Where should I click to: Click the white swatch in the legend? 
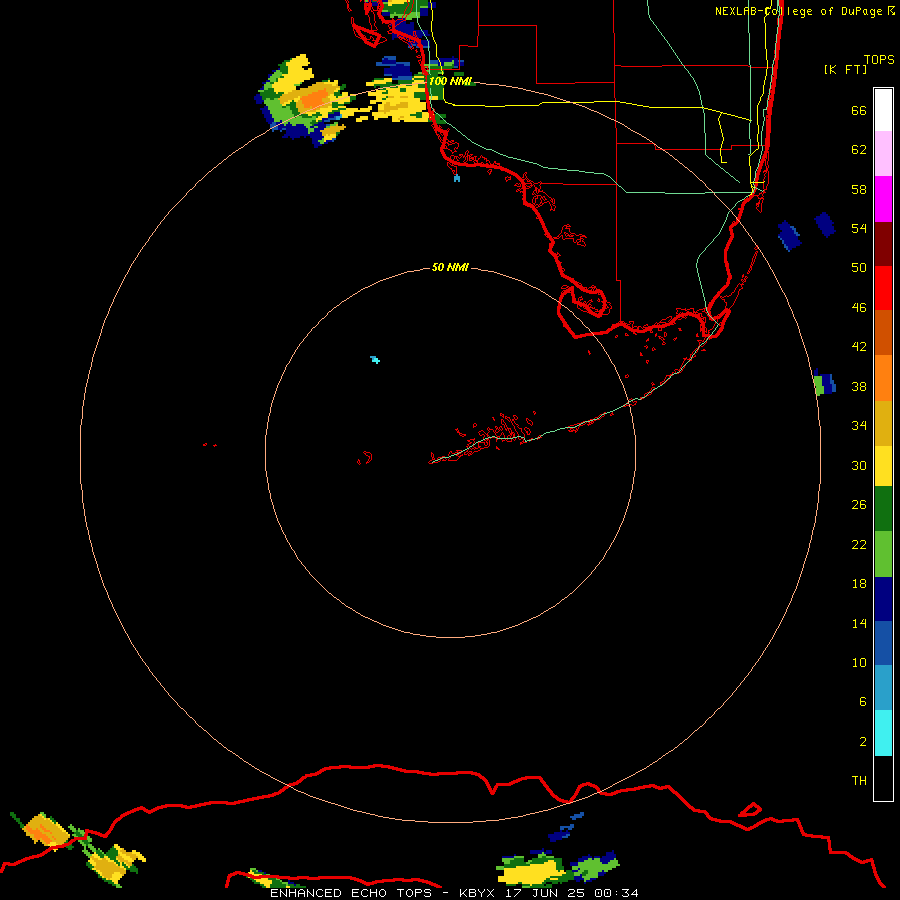coord(883,110)
